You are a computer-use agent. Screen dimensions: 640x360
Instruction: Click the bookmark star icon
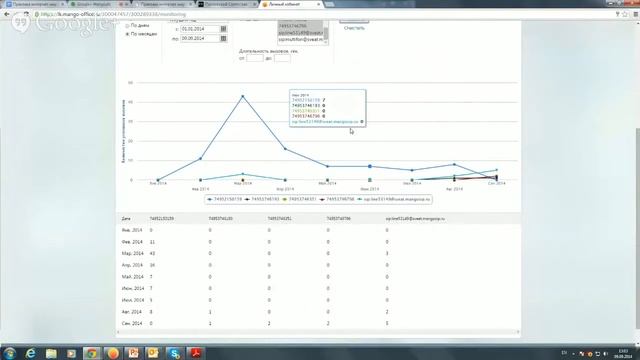click(x=624, y=14)
